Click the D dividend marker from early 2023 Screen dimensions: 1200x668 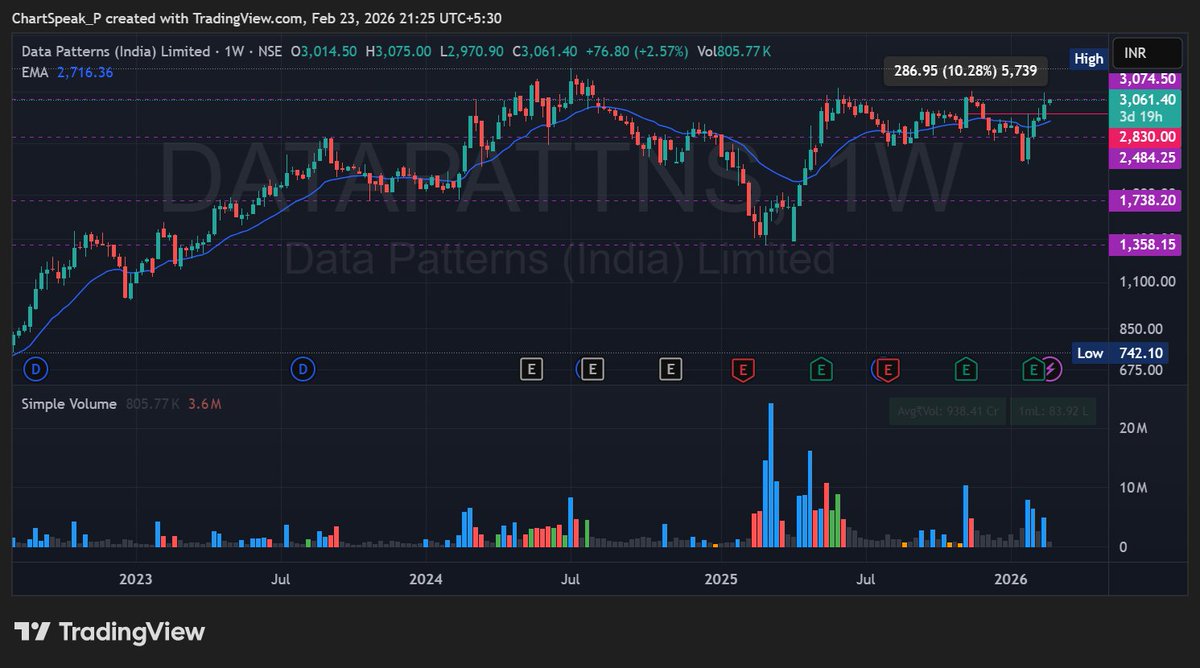36,369
